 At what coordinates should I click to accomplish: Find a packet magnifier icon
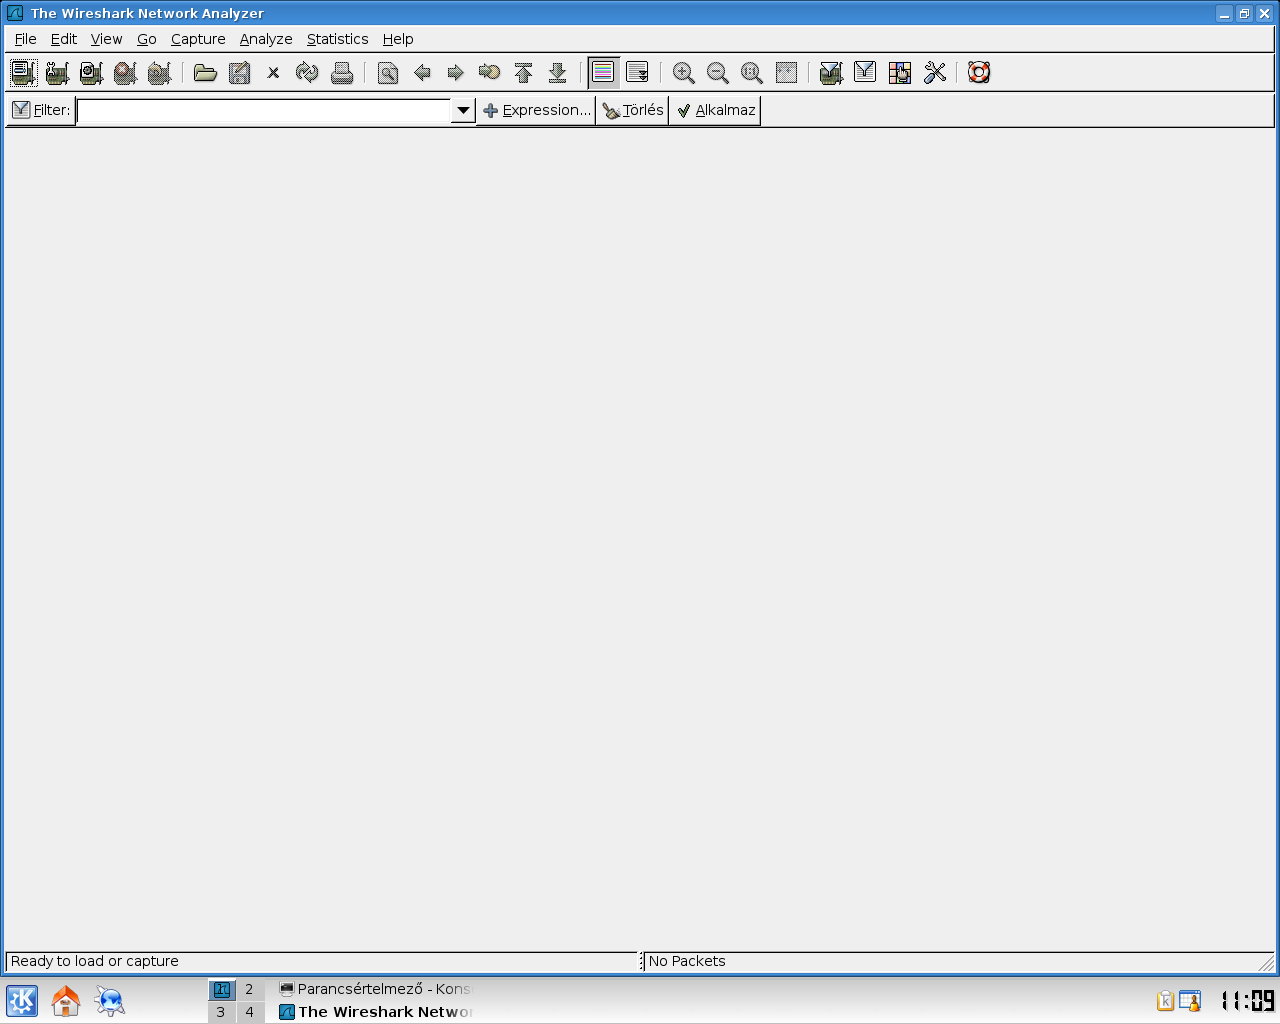388,72
